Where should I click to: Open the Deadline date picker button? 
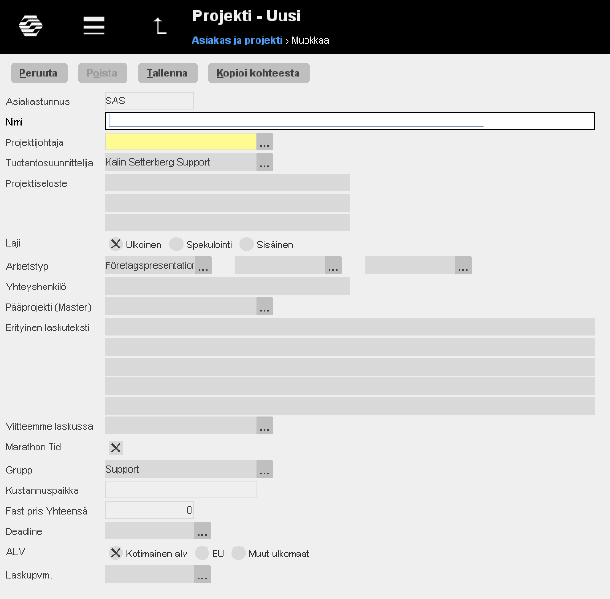click(x=202, y=531)
